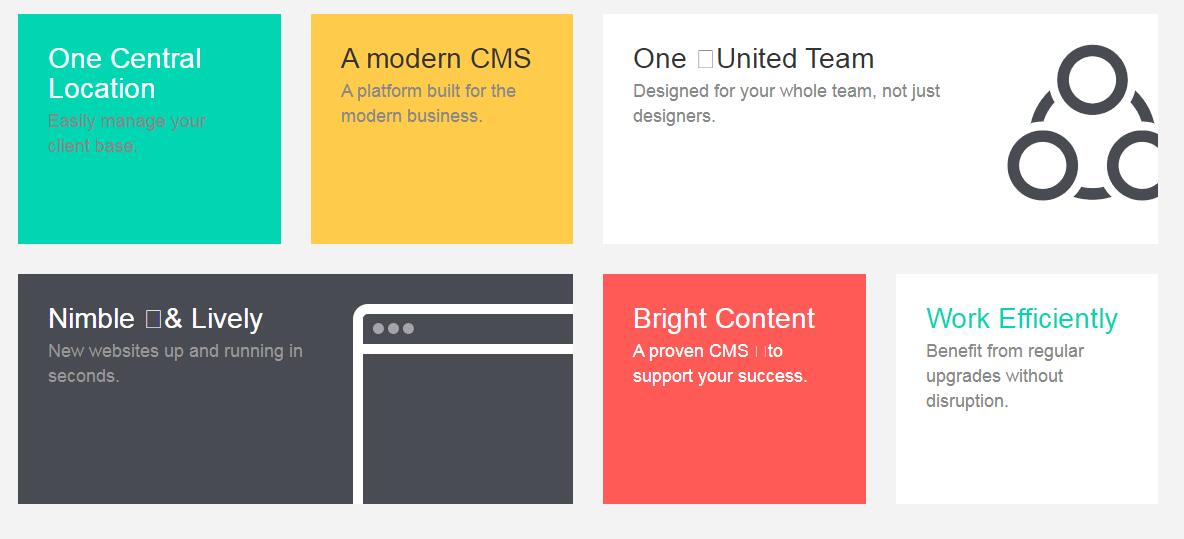Open the "One Central Location" heading
This screenshot has width=1184, height=539.
pos(124,73)
